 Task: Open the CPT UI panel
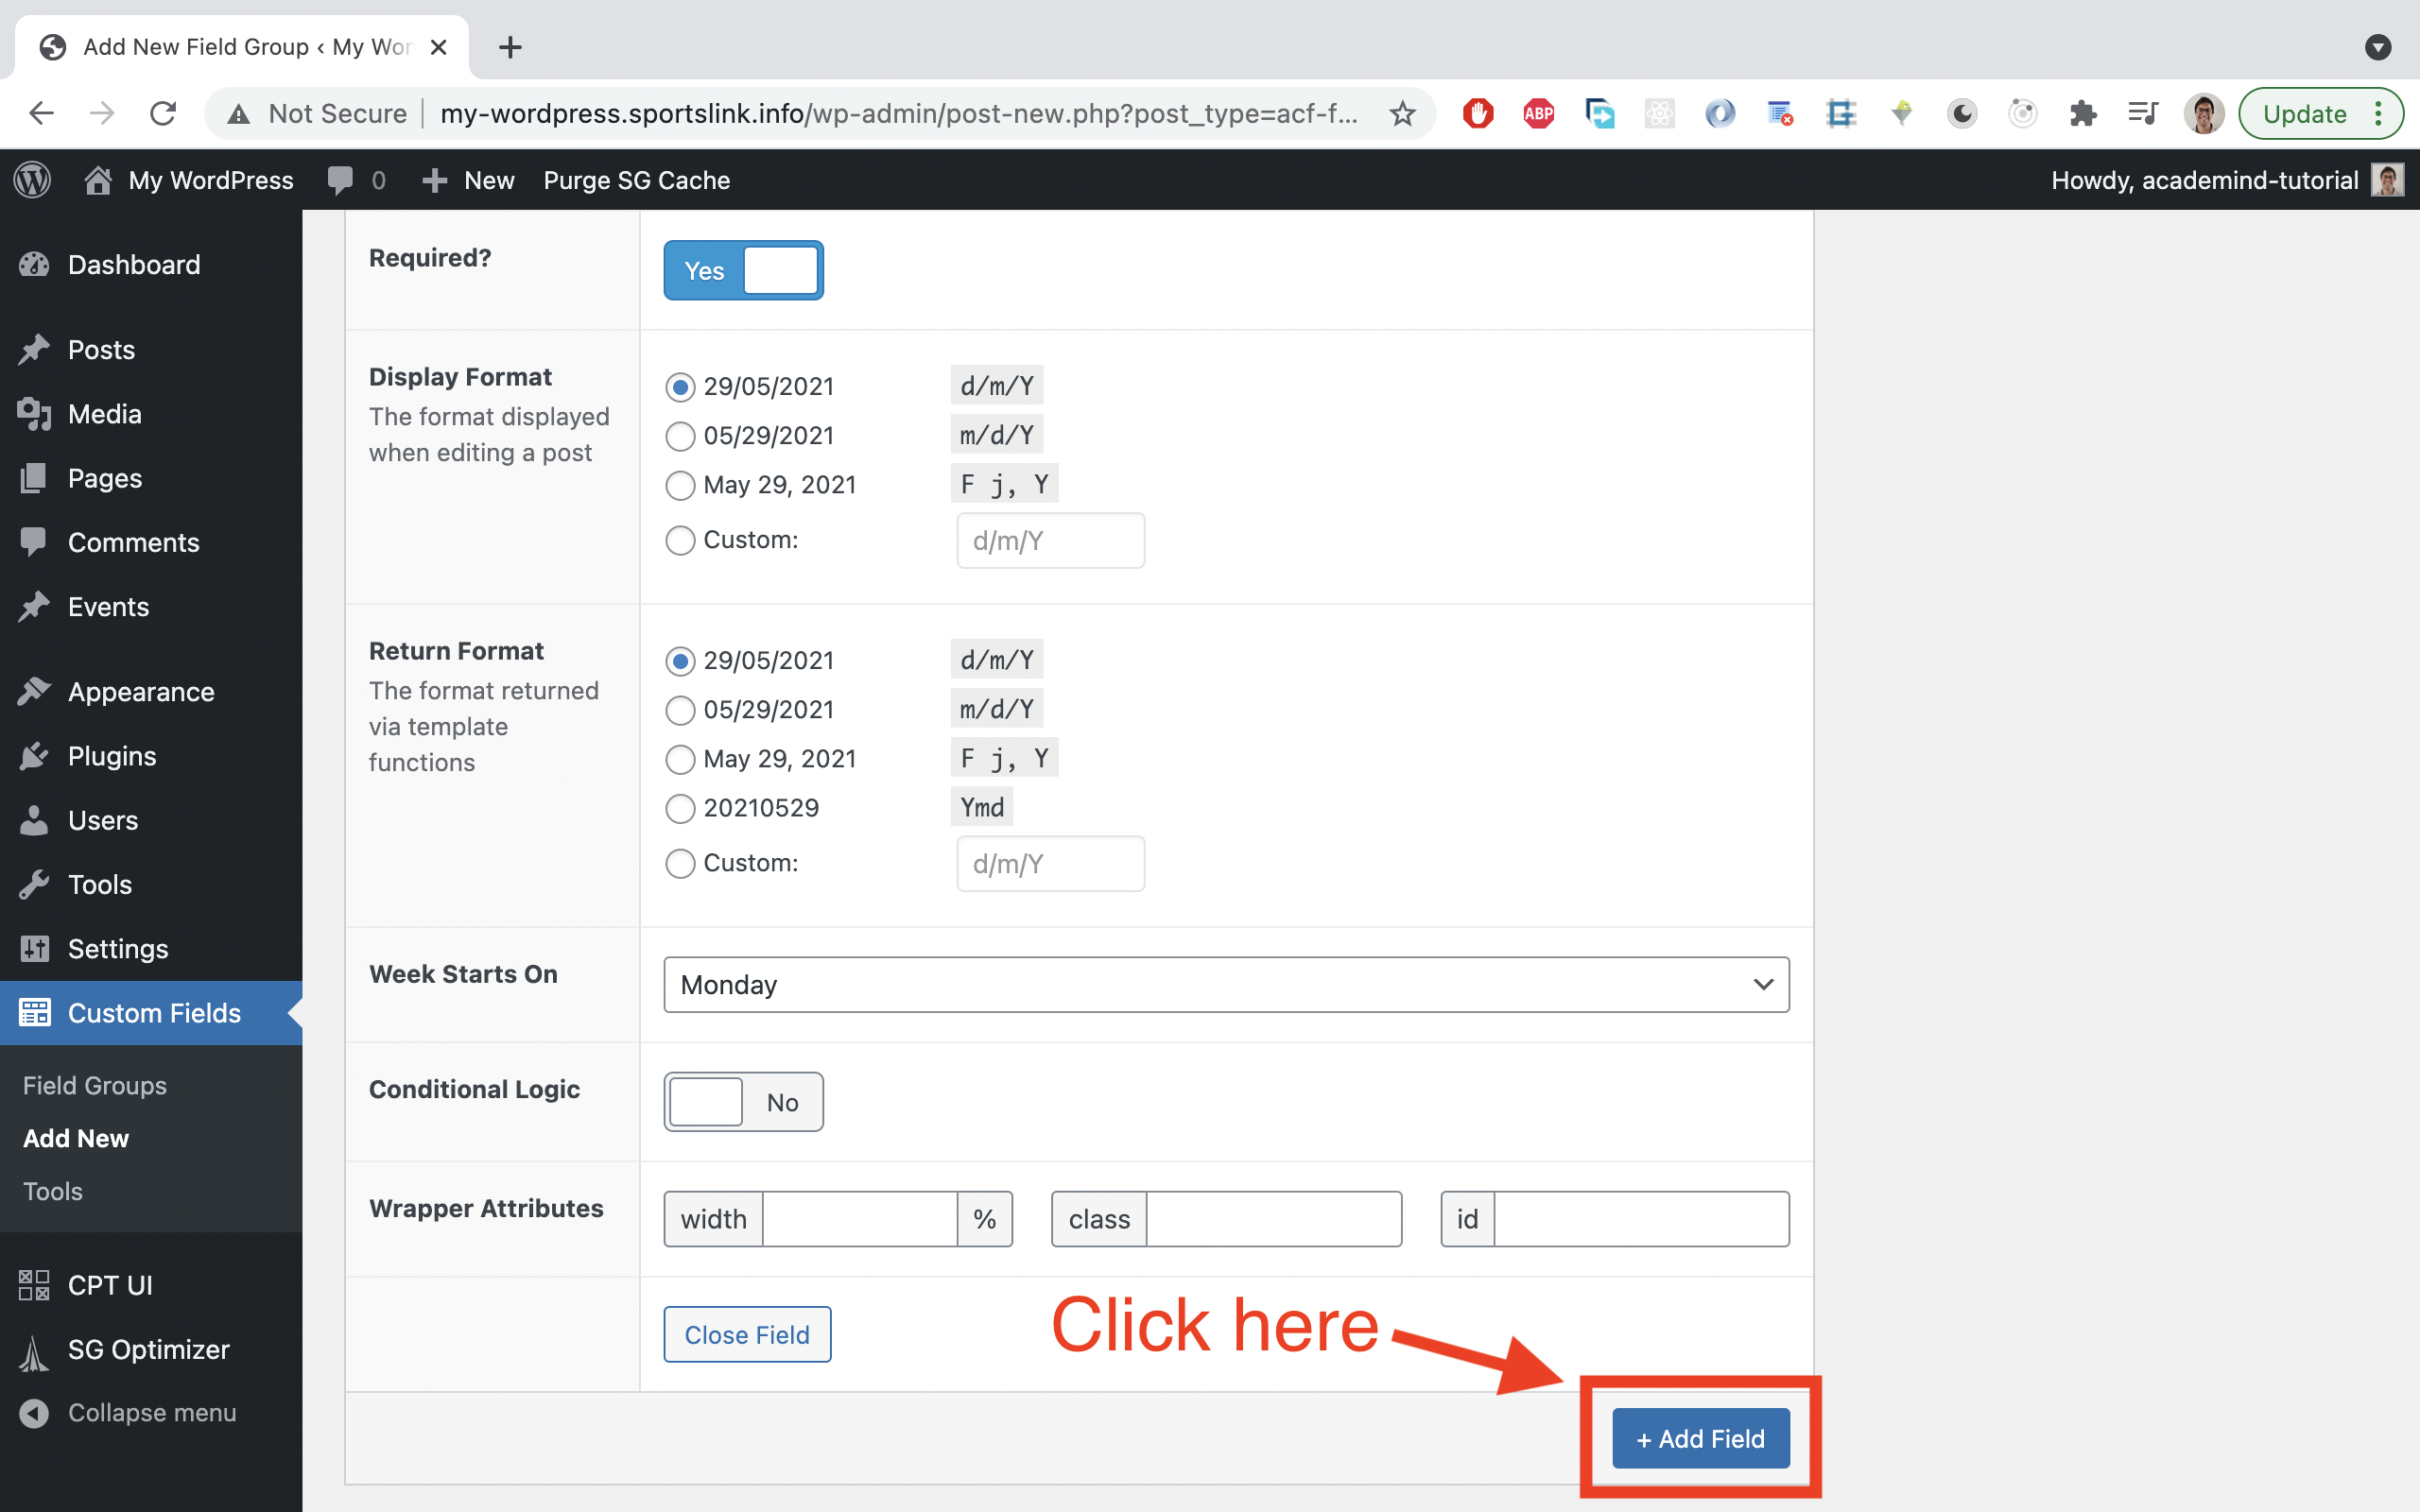[x=109, y=1285]
